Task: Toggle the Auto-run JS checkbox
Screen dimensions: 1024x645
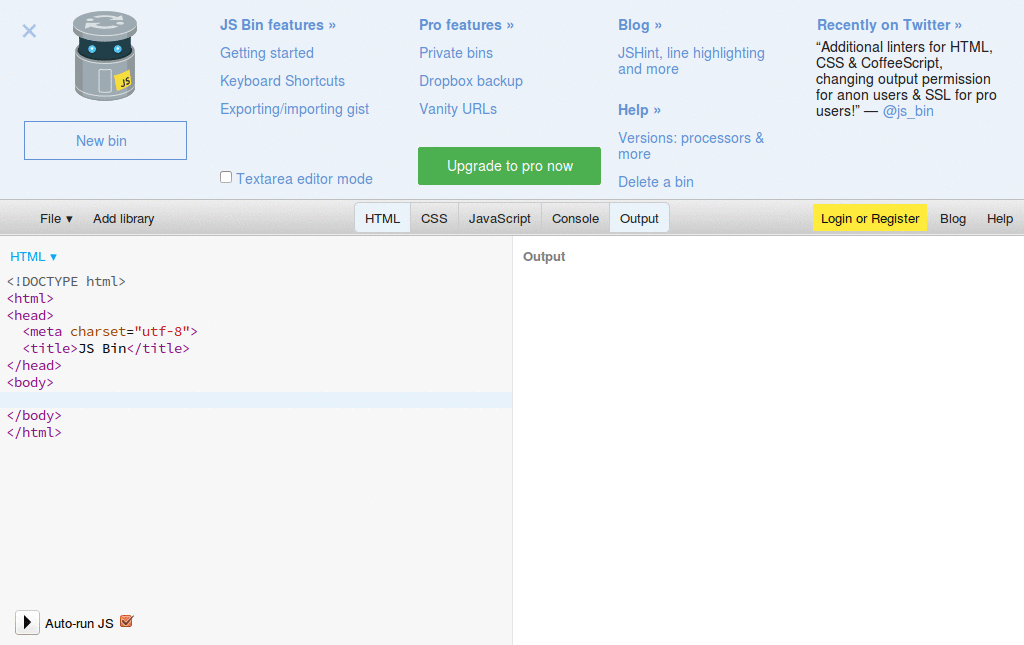Action: [x=127, y=621]
